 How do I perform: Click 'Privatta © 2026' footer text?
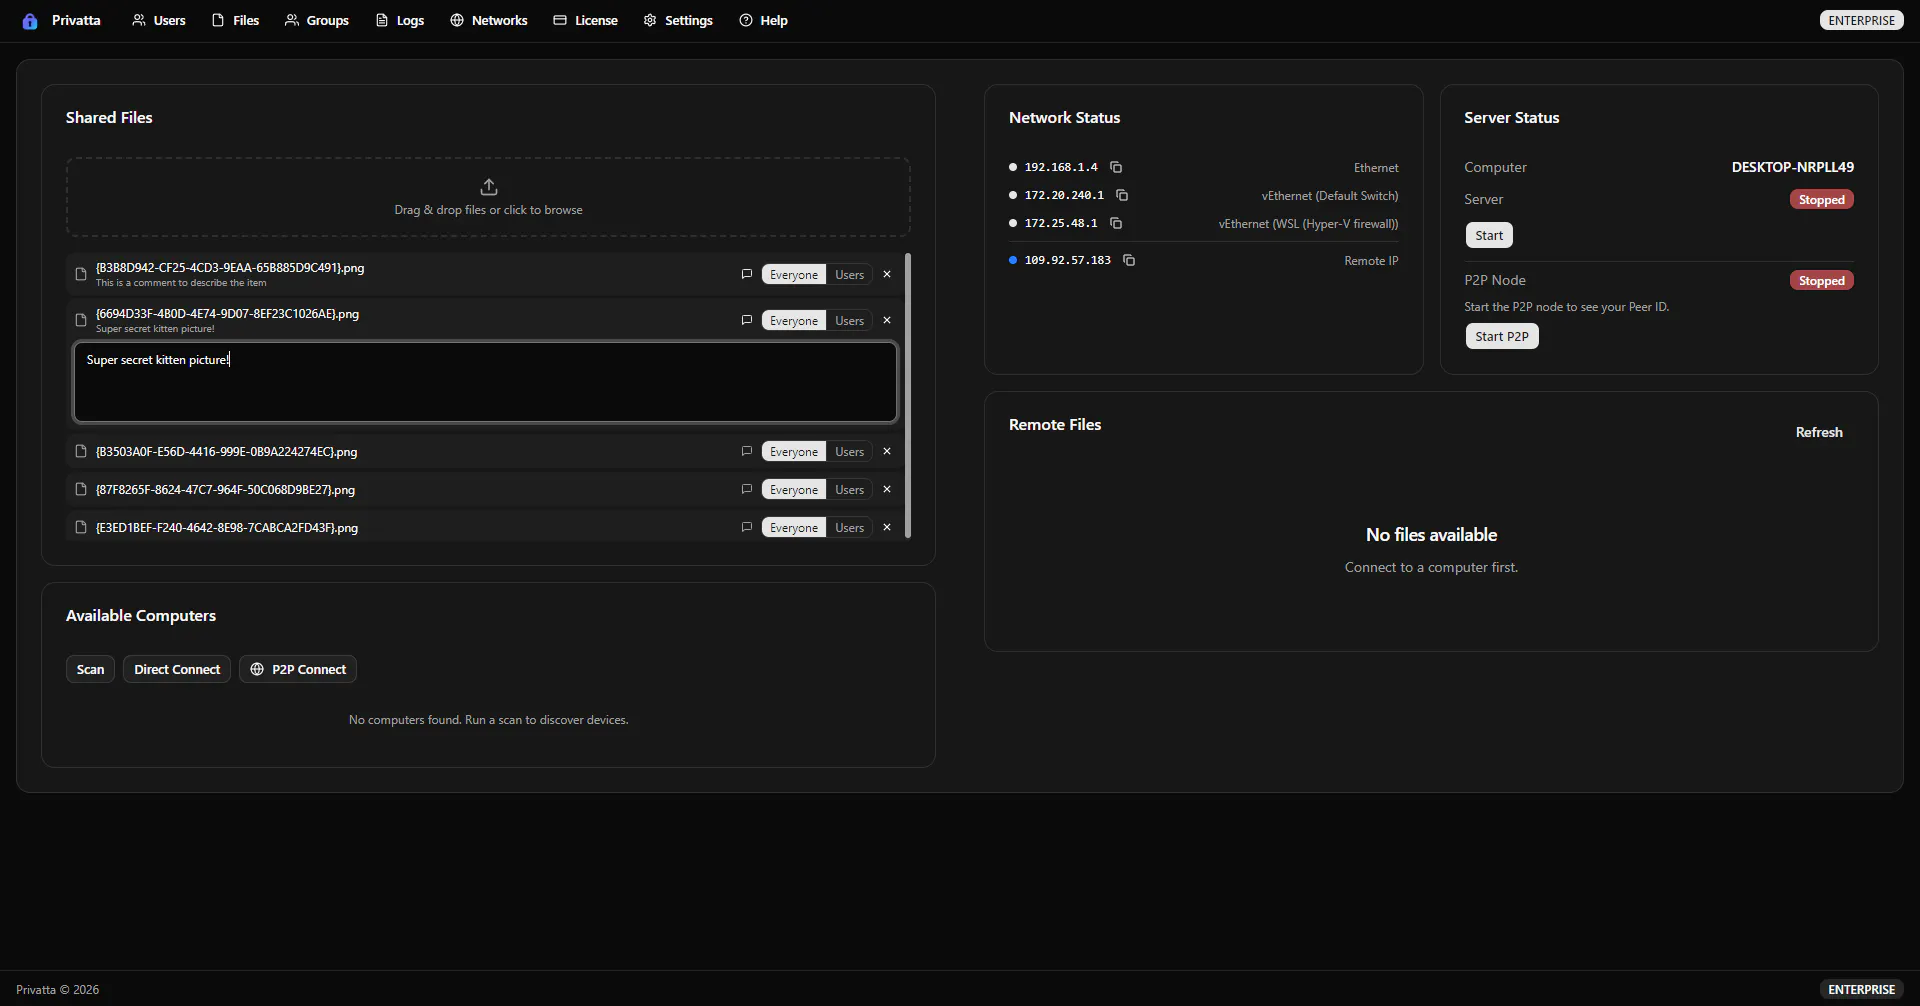(x=57, y=989)
